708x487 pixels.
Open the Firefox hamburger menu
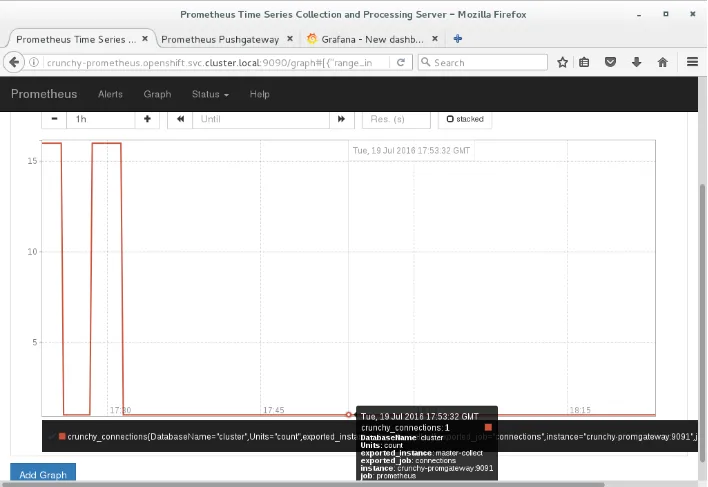point(692,62)
